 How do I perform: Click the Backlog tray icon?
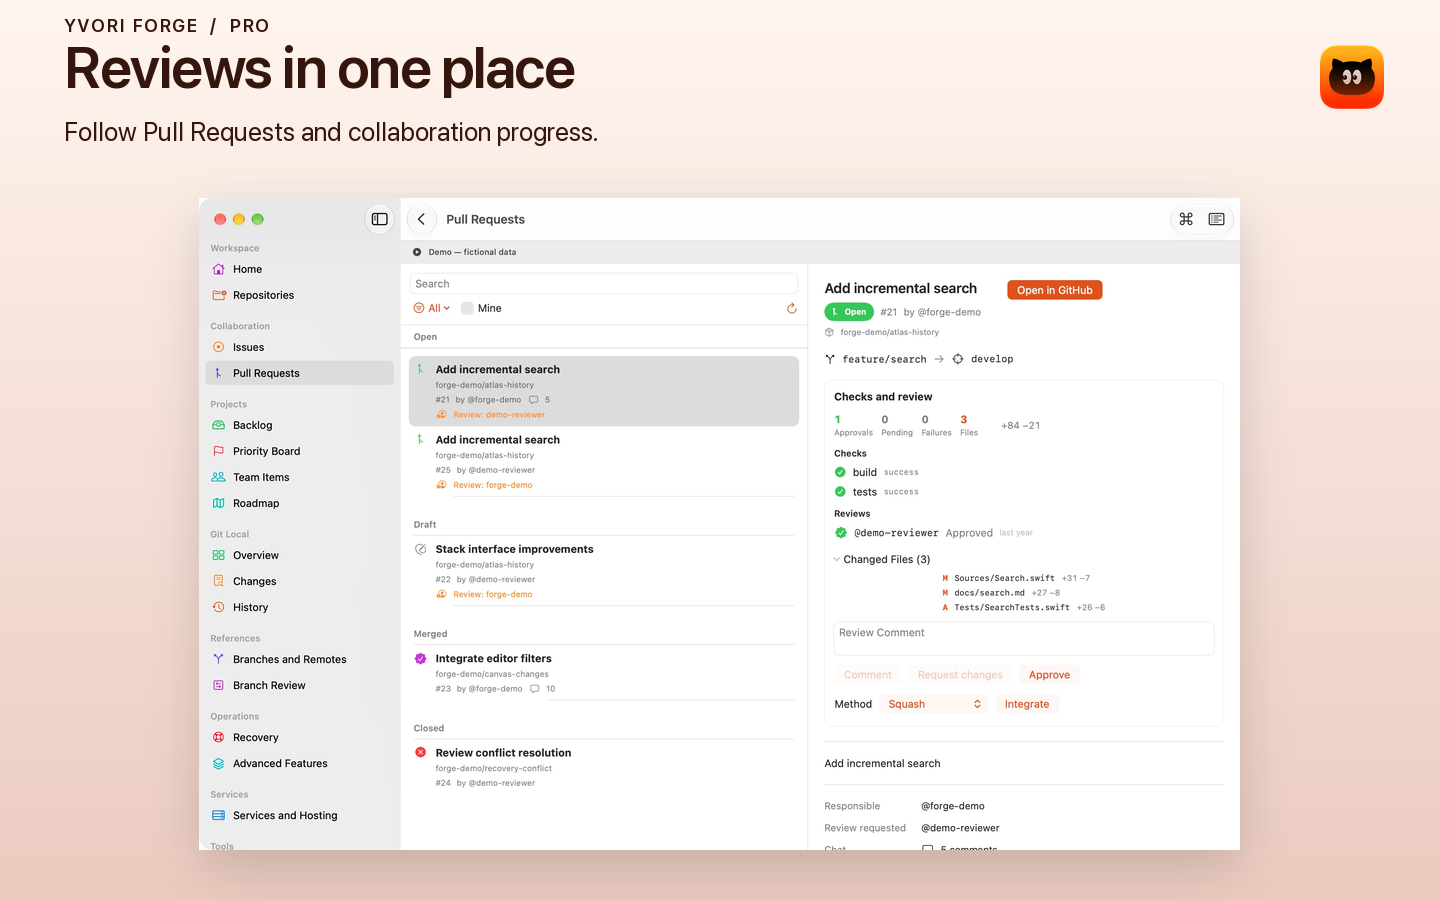pos(219,425)
